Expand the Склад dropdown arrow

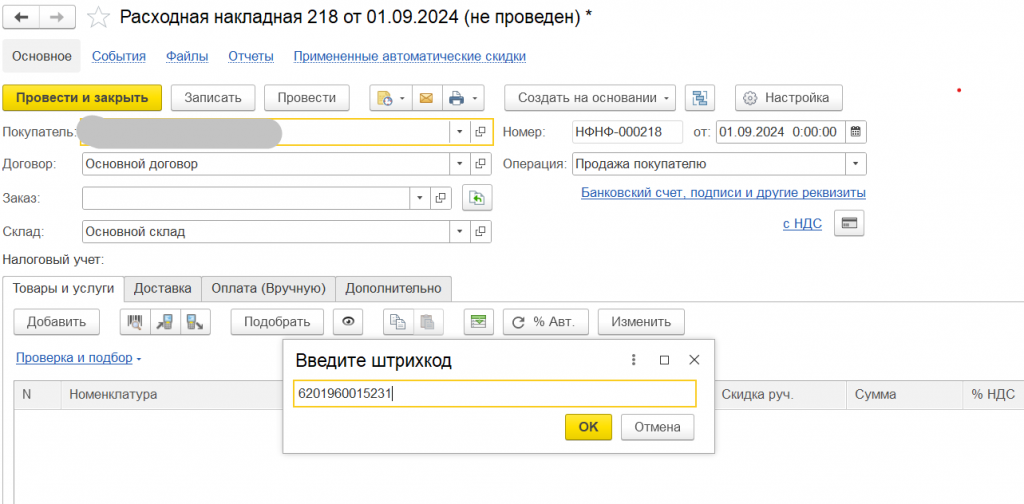[459, 232]
